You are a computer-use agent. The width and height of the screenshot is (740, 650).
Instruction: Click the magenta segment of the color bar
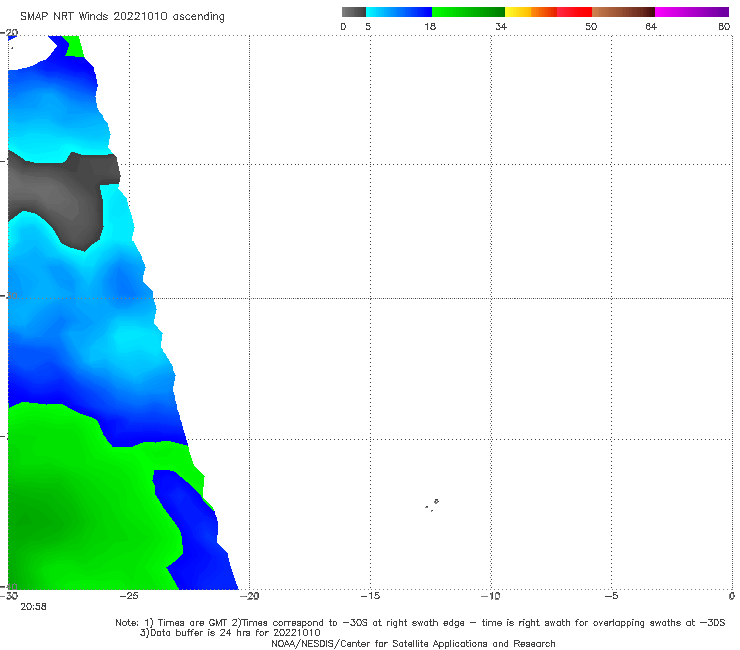(692, 12)
